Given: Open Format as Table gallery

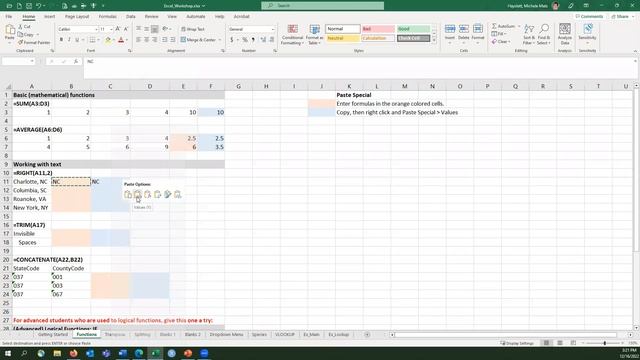Looking at the screenshot, I should click(x=315, y=34).
